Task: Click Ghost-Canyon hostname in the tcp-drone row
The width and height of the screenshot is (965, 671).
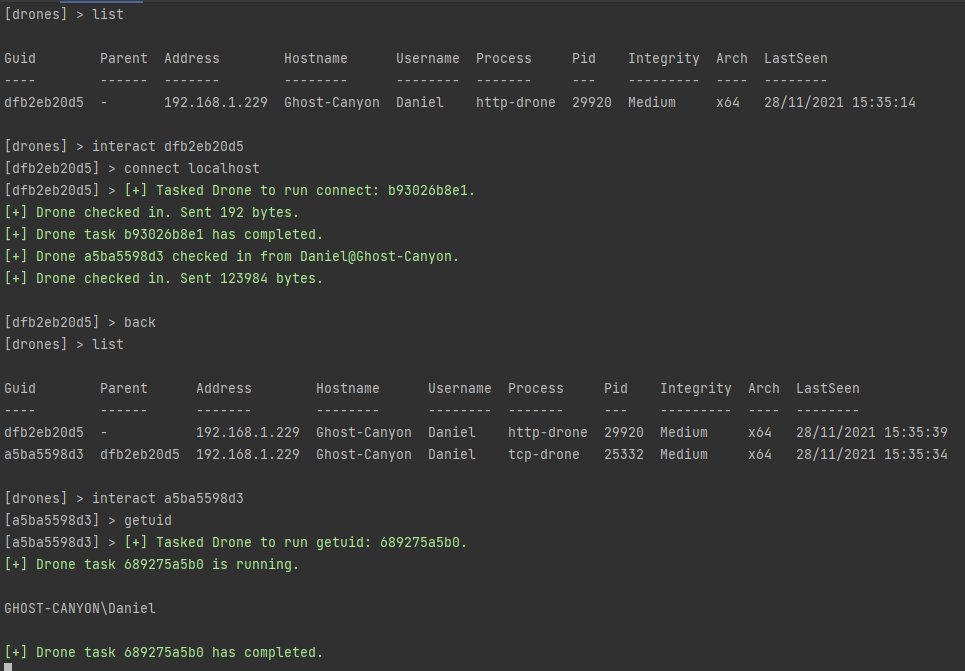Action: pos(364,455)
